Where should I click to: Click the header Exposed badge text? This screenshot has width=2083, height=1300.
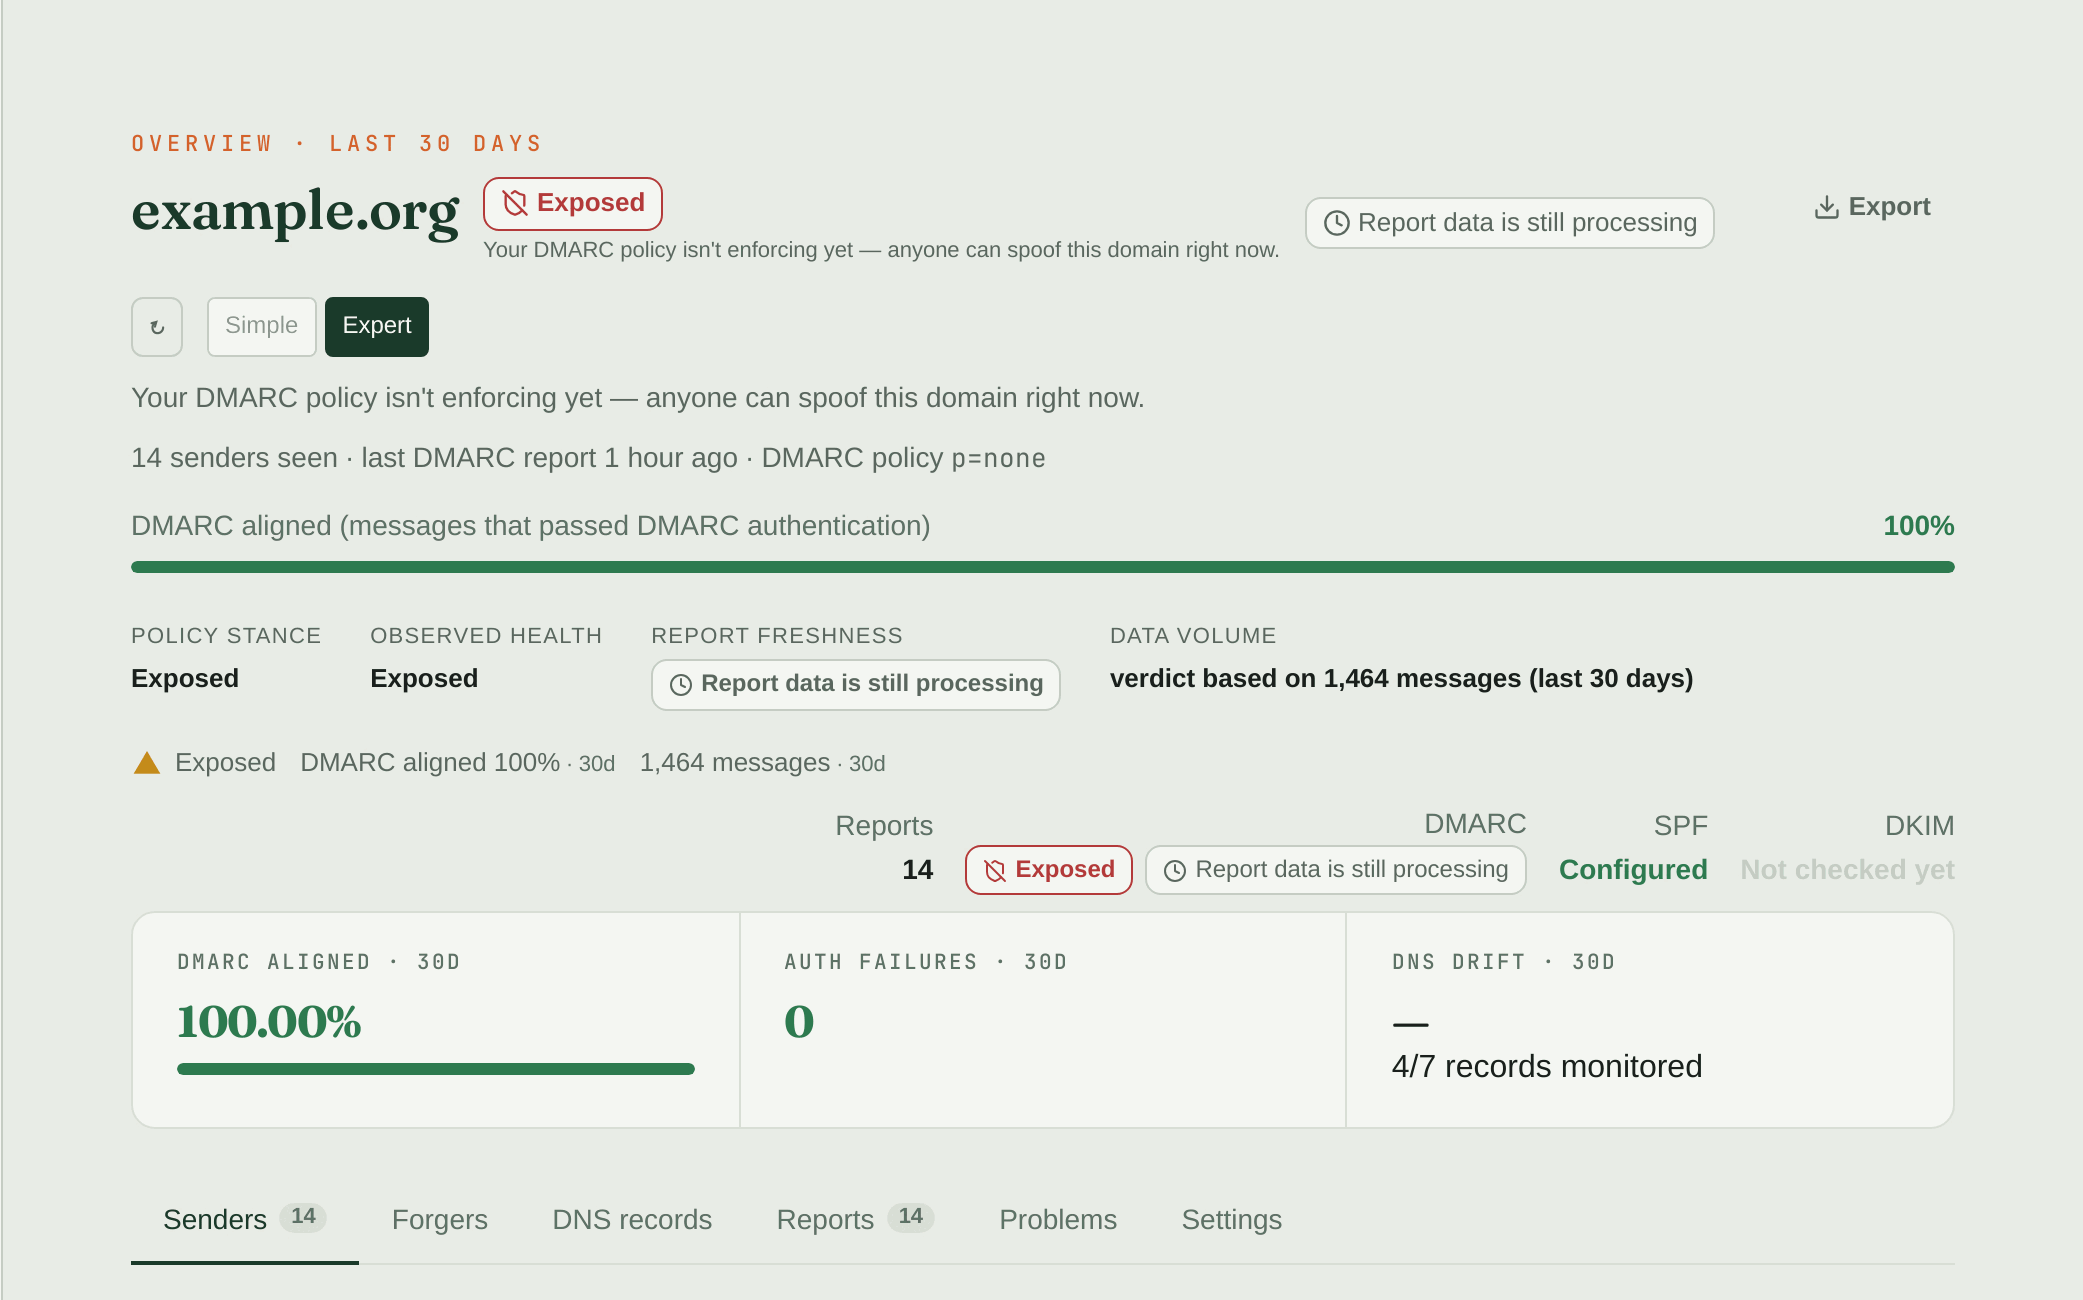(591, 203)
